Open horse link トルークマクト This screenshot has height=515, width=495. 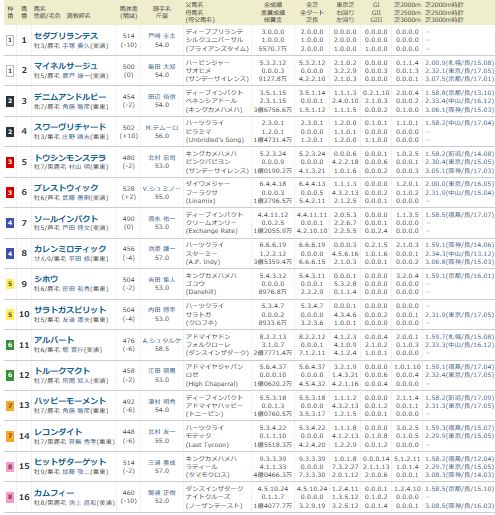[x=62, y=371]
